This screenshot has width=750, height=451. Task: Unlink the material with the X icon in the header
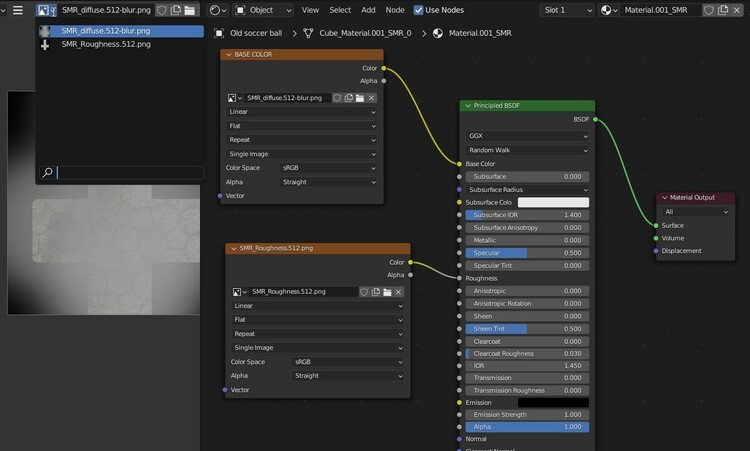[737, 10]
